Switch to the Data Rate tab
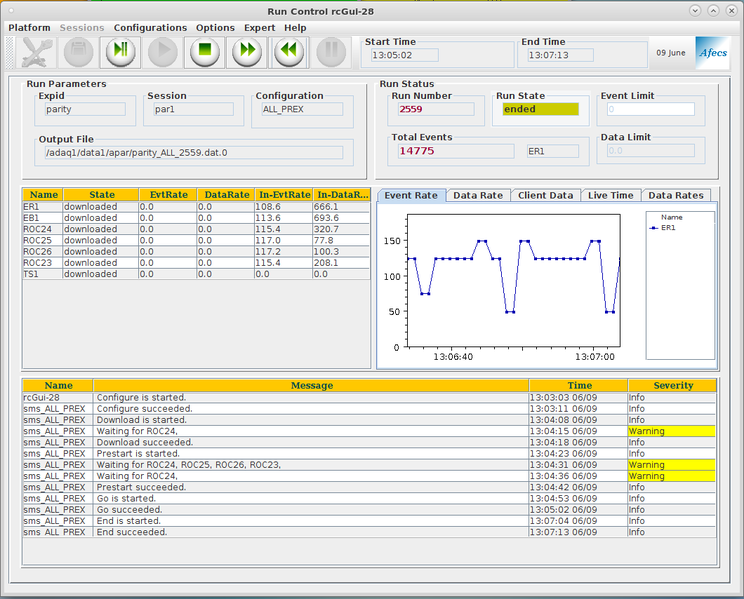 point(478,196)
